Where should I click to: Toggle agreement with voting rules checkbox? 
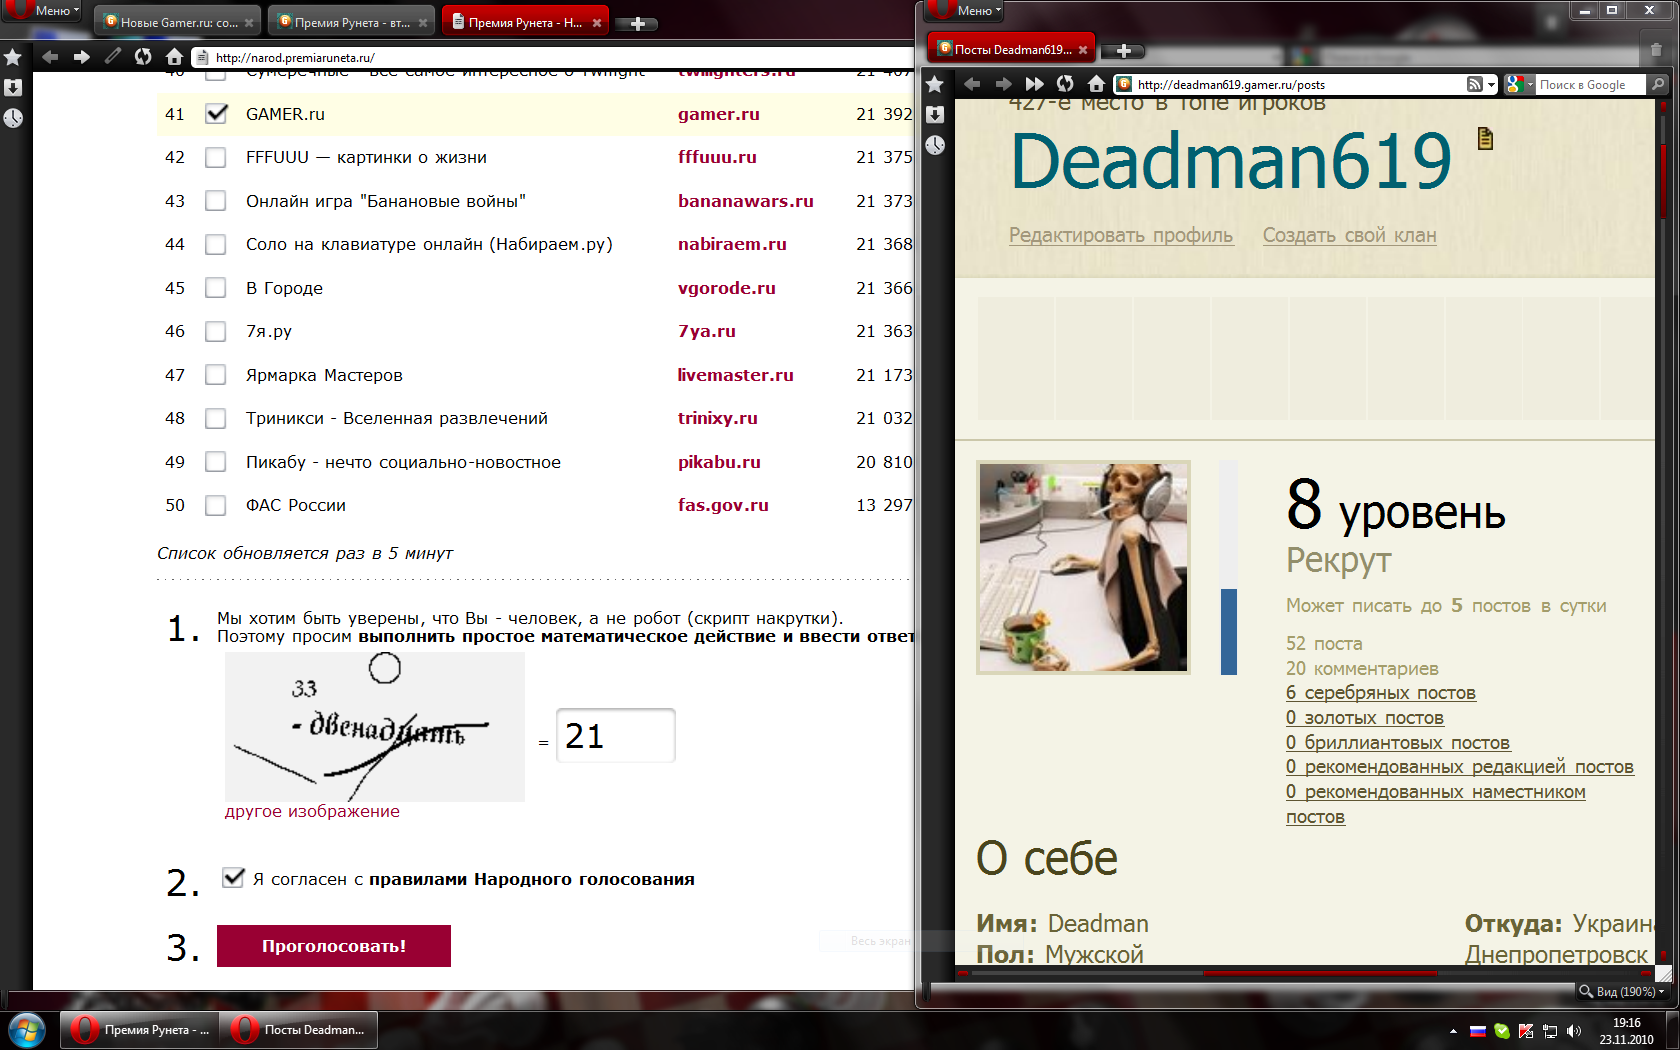(233, 878)
